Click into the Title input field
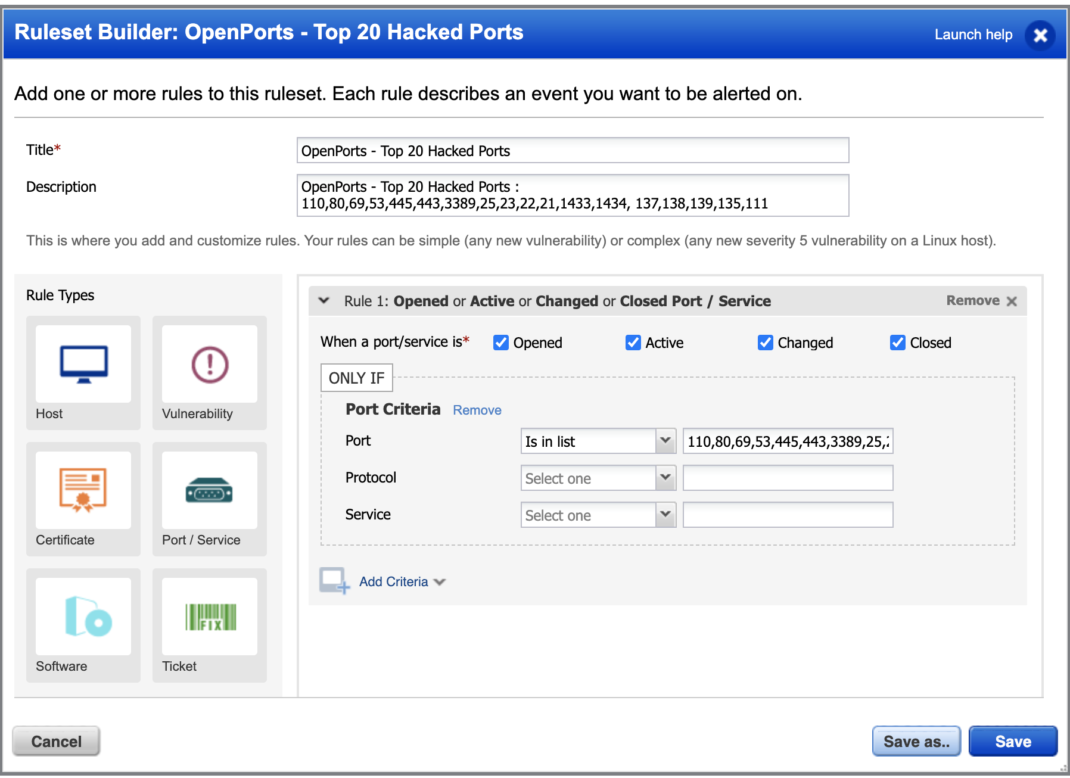Viewport: 1070px width, 778px height. point(573,151)
